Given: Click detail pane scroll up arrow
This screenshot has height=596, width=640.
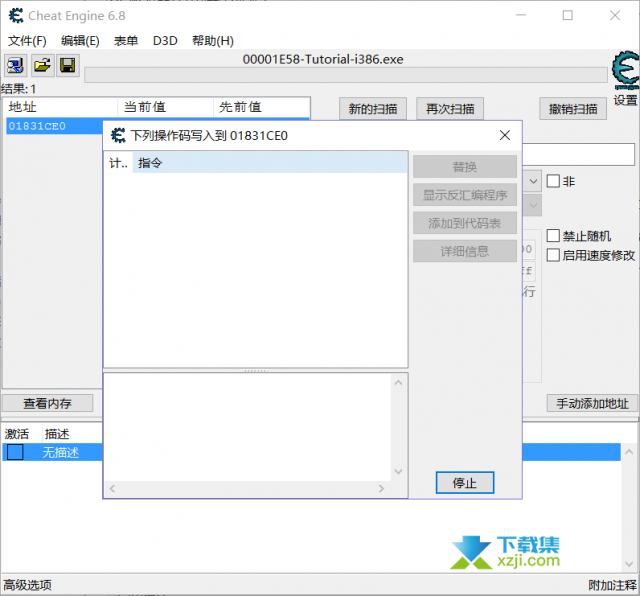Looking at the screenshot, I should (x=399, y=383).
